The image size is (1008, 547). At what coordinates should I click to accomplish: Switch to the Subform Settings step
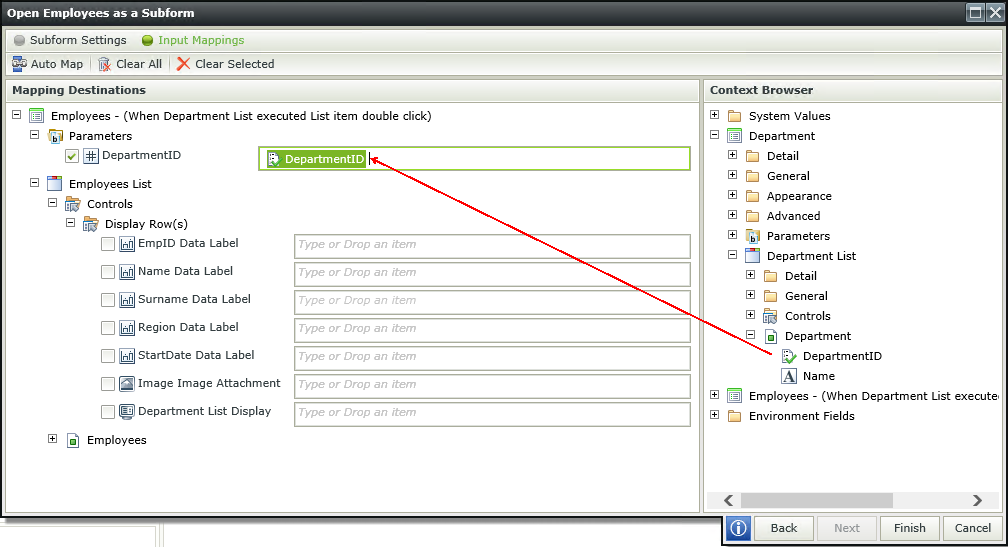(70, 40)
